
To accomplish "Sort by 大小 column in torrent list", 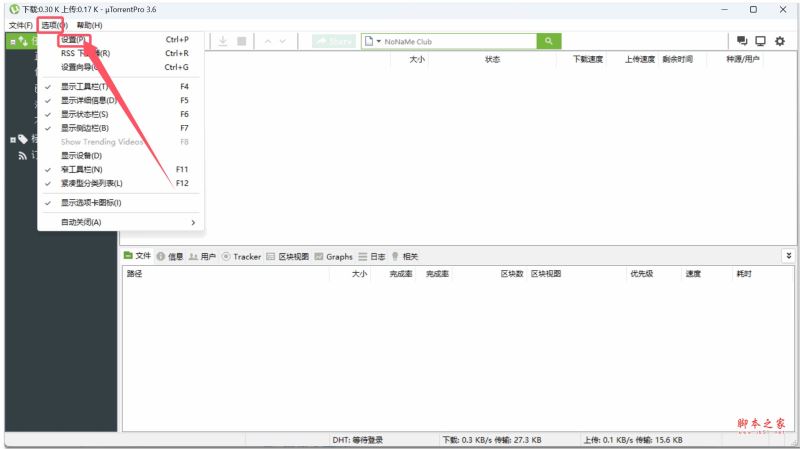I will 417,59.
